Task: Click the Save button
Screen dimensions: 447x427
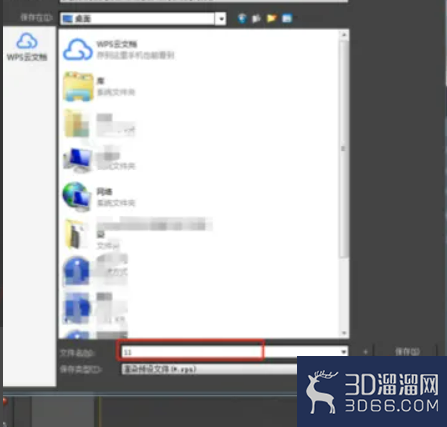Action: click(406, 351)
